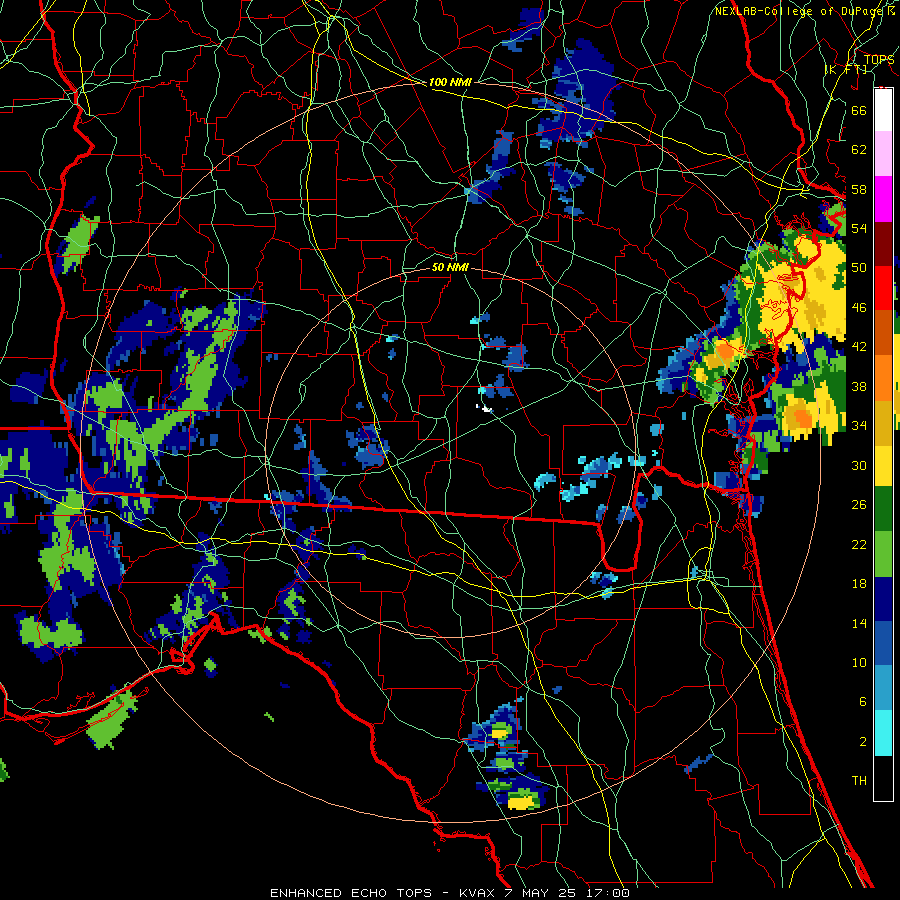Screen dimensions: 900x900
Task: Click the '7 MAY 25' date in caption
Action: (542, 893)
